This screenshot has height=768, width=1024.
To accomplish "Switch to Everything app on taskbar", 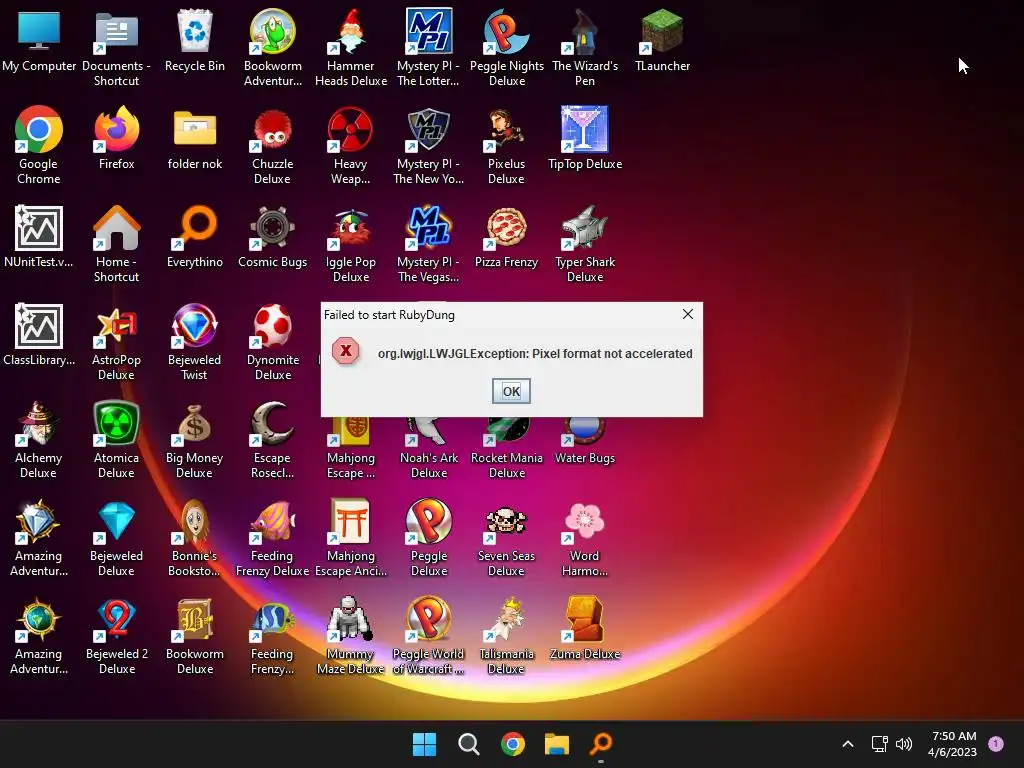I will click(601, 744).
